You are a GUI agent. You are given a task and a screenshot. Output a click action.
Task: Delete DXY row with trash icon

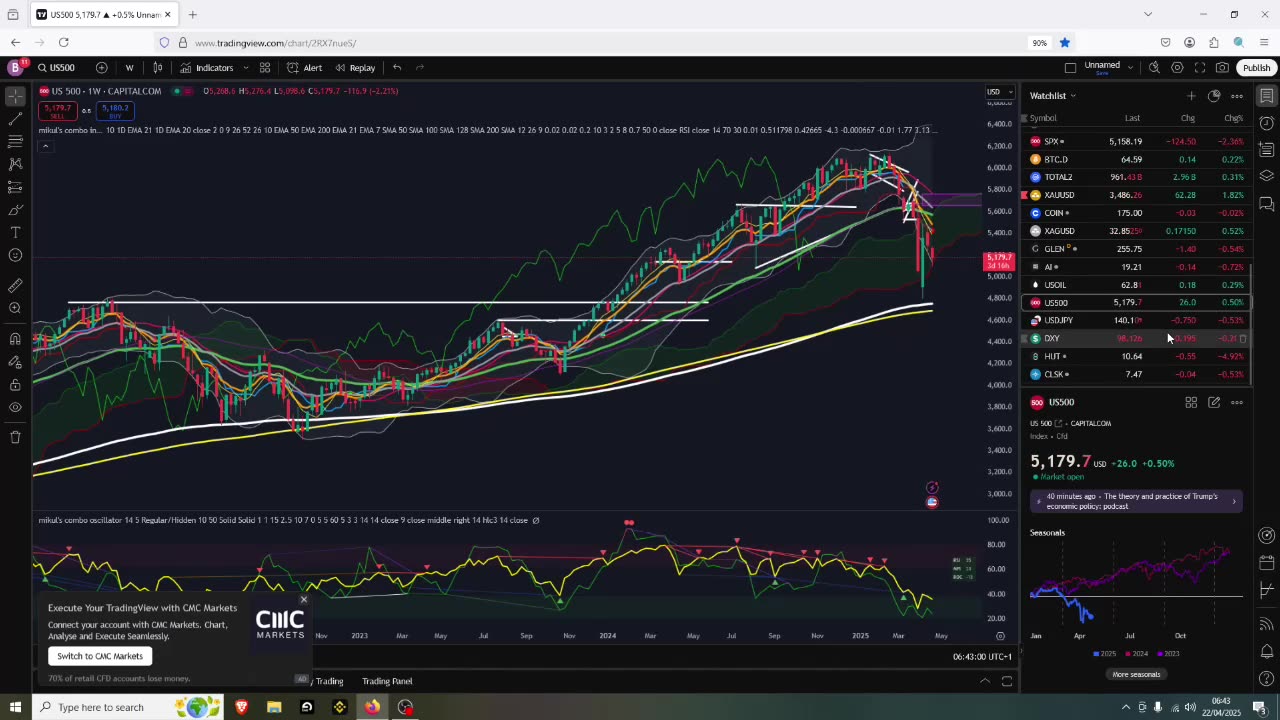(1243, 338)
